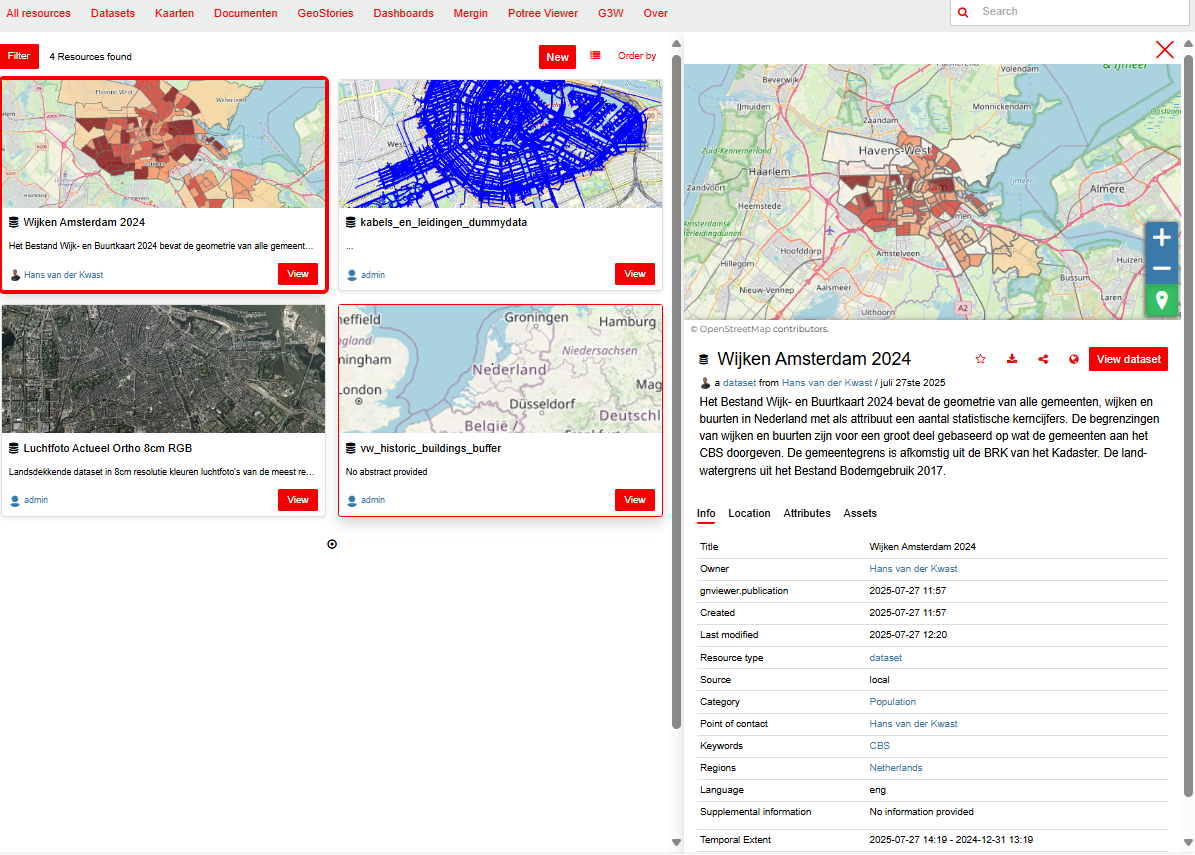Image resolution: width=1195 pixels, height=855 pixels.
Task: Open the Potree Viewer menu item
Action: (x=543, y=13)
